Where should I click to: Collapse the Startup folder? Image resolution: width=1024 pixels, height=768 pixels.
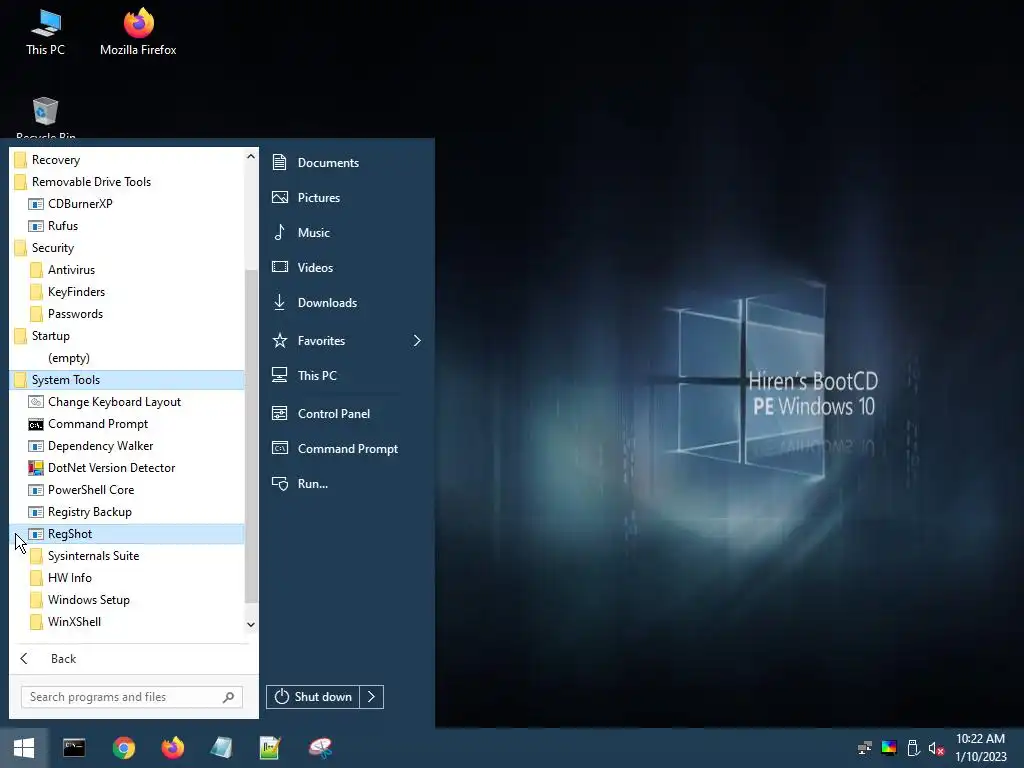[127, 336]
